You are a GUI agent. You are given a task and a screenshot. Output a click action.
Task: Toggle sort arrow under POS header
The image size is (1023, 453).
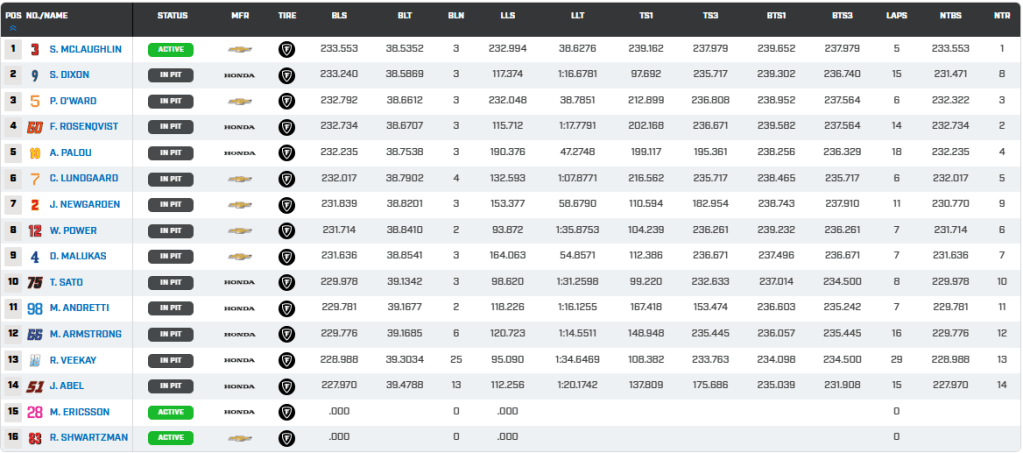tap(12, 28)
